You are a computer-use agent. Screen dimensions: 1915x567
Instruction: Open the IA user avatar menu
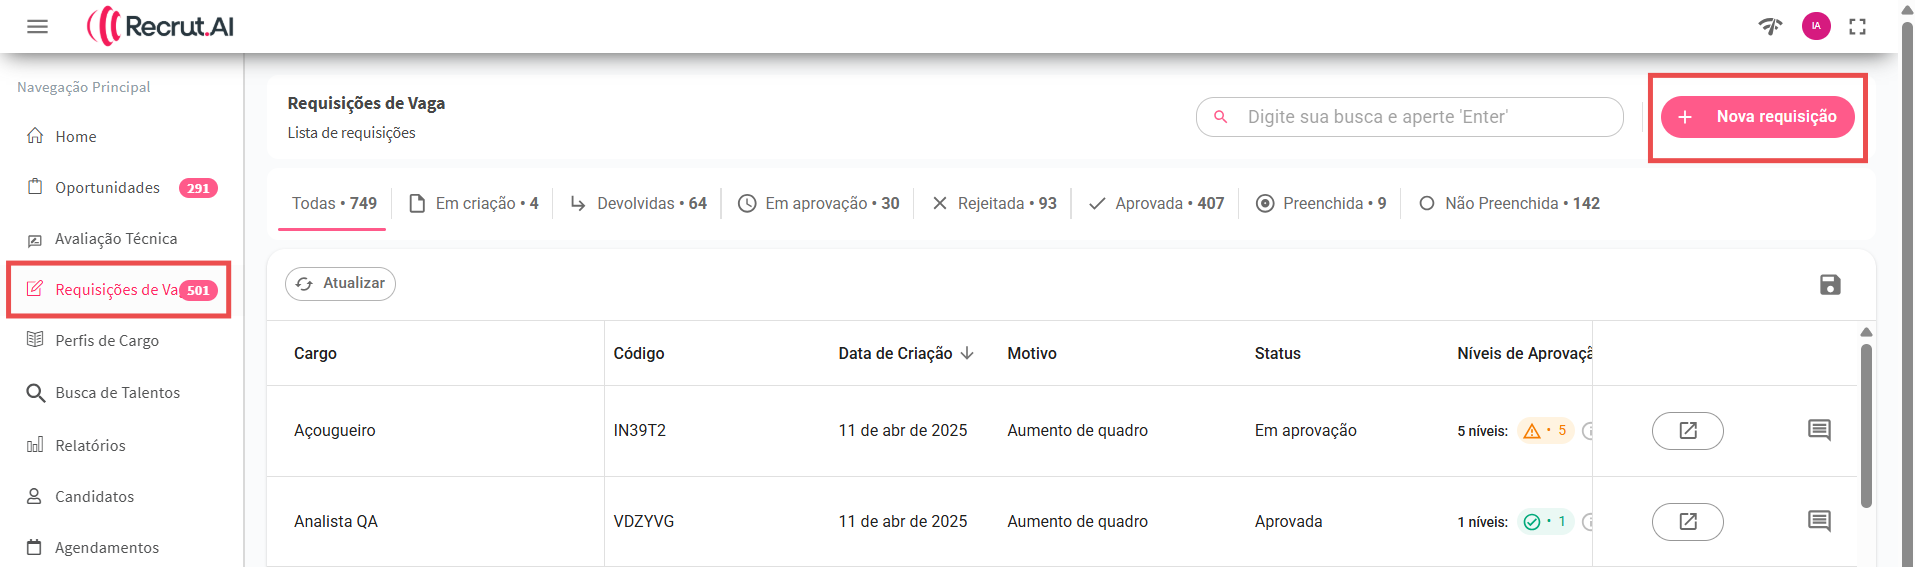(1815, 27)
